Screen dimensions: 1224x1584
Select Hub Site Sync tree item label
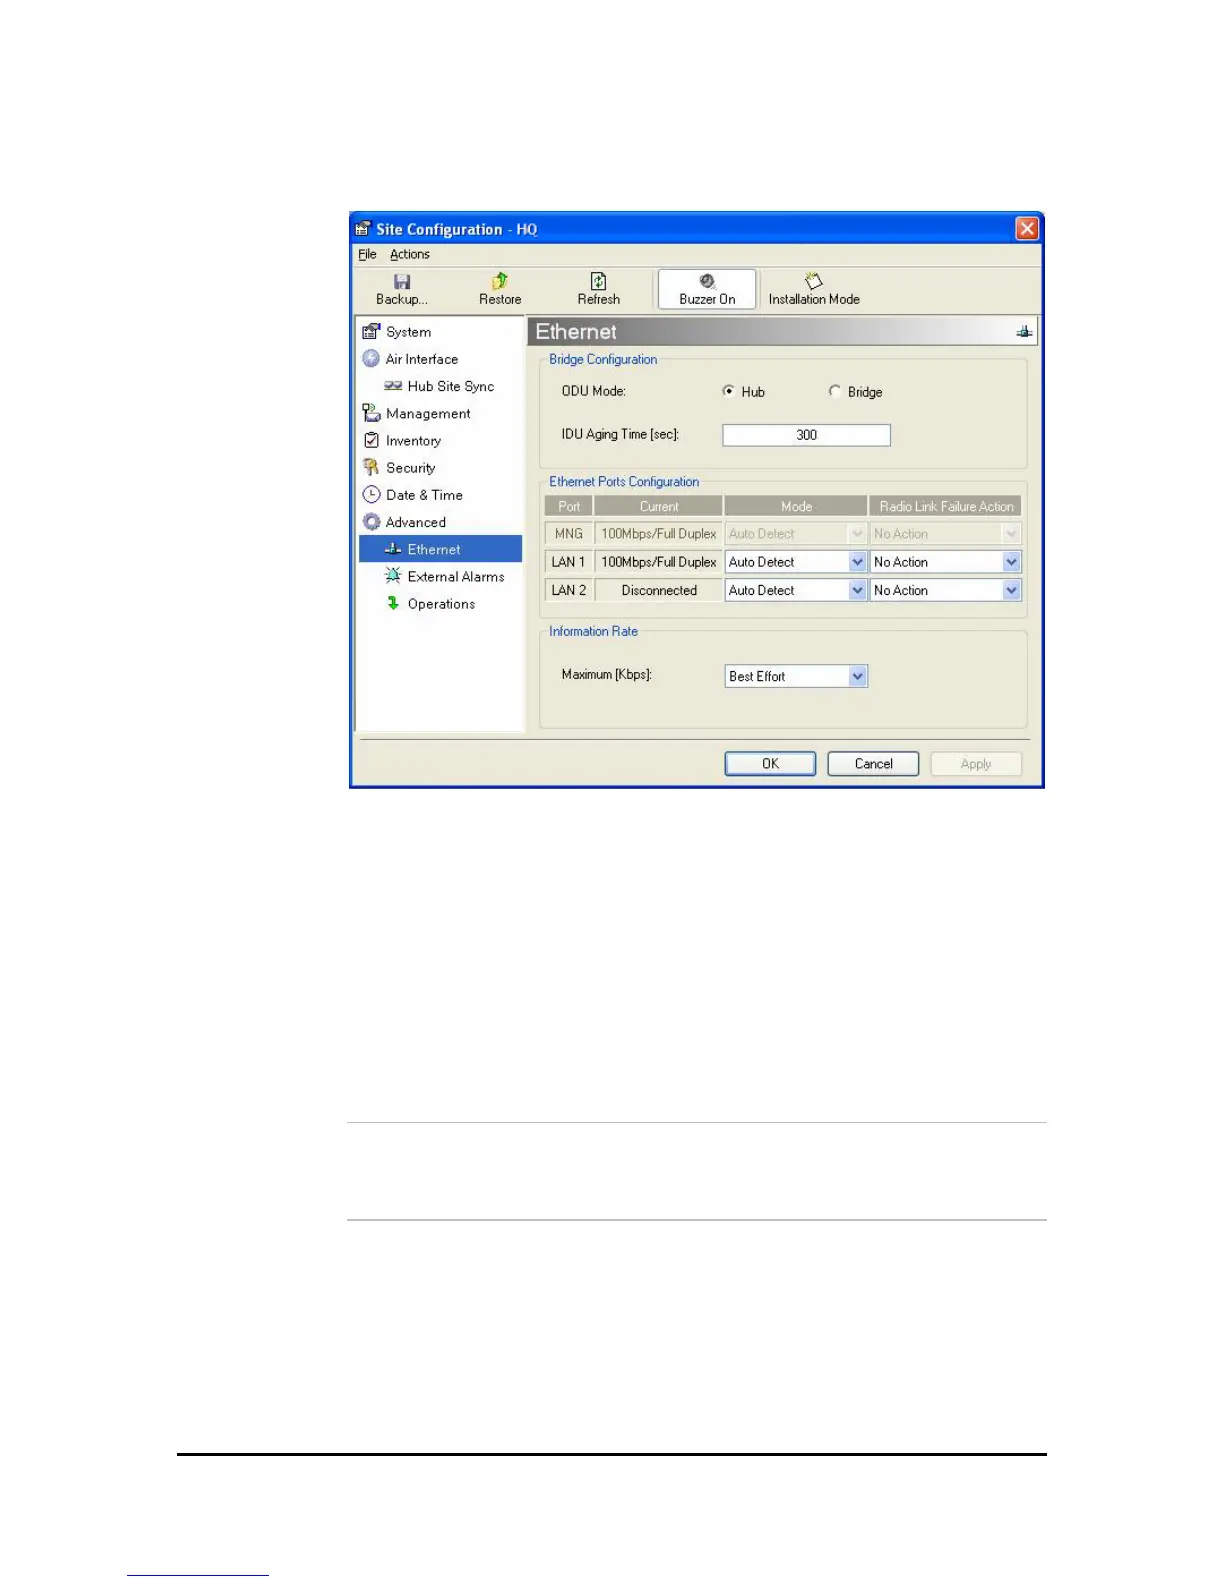coord(450,386)
